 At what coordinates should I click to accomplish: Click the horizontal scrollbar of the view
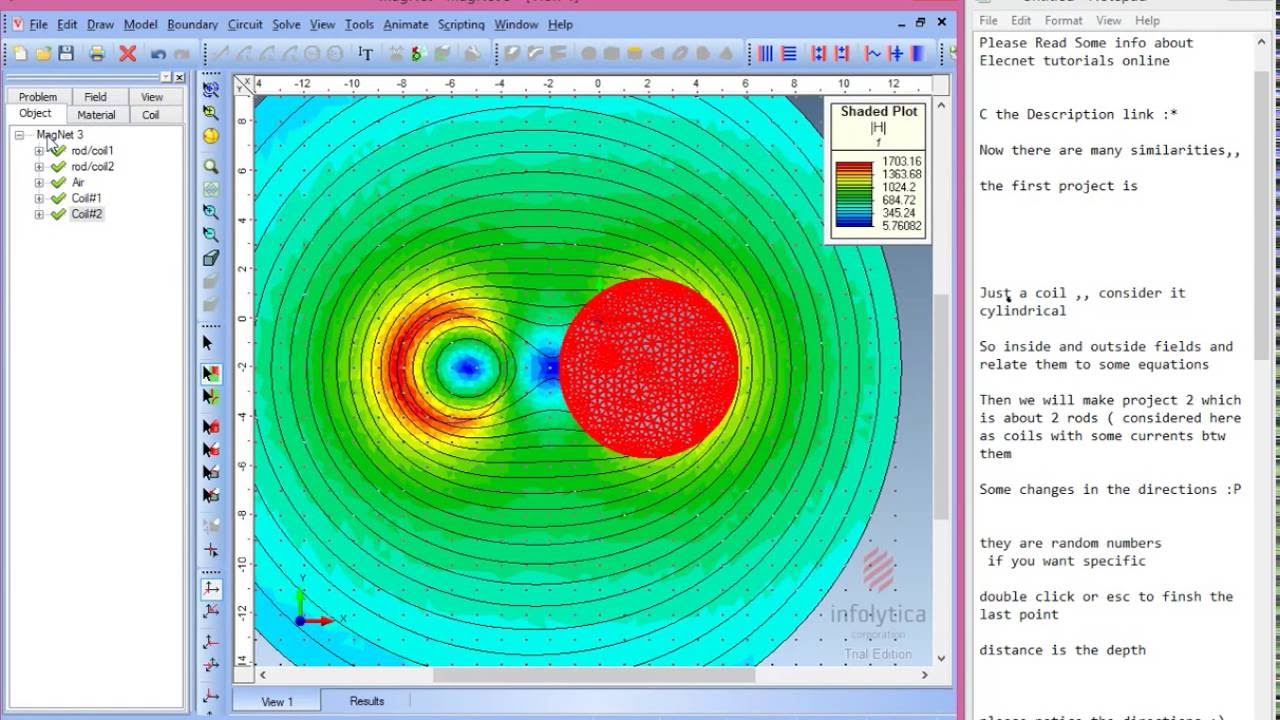pyautogui.click(x=594, y=675)
